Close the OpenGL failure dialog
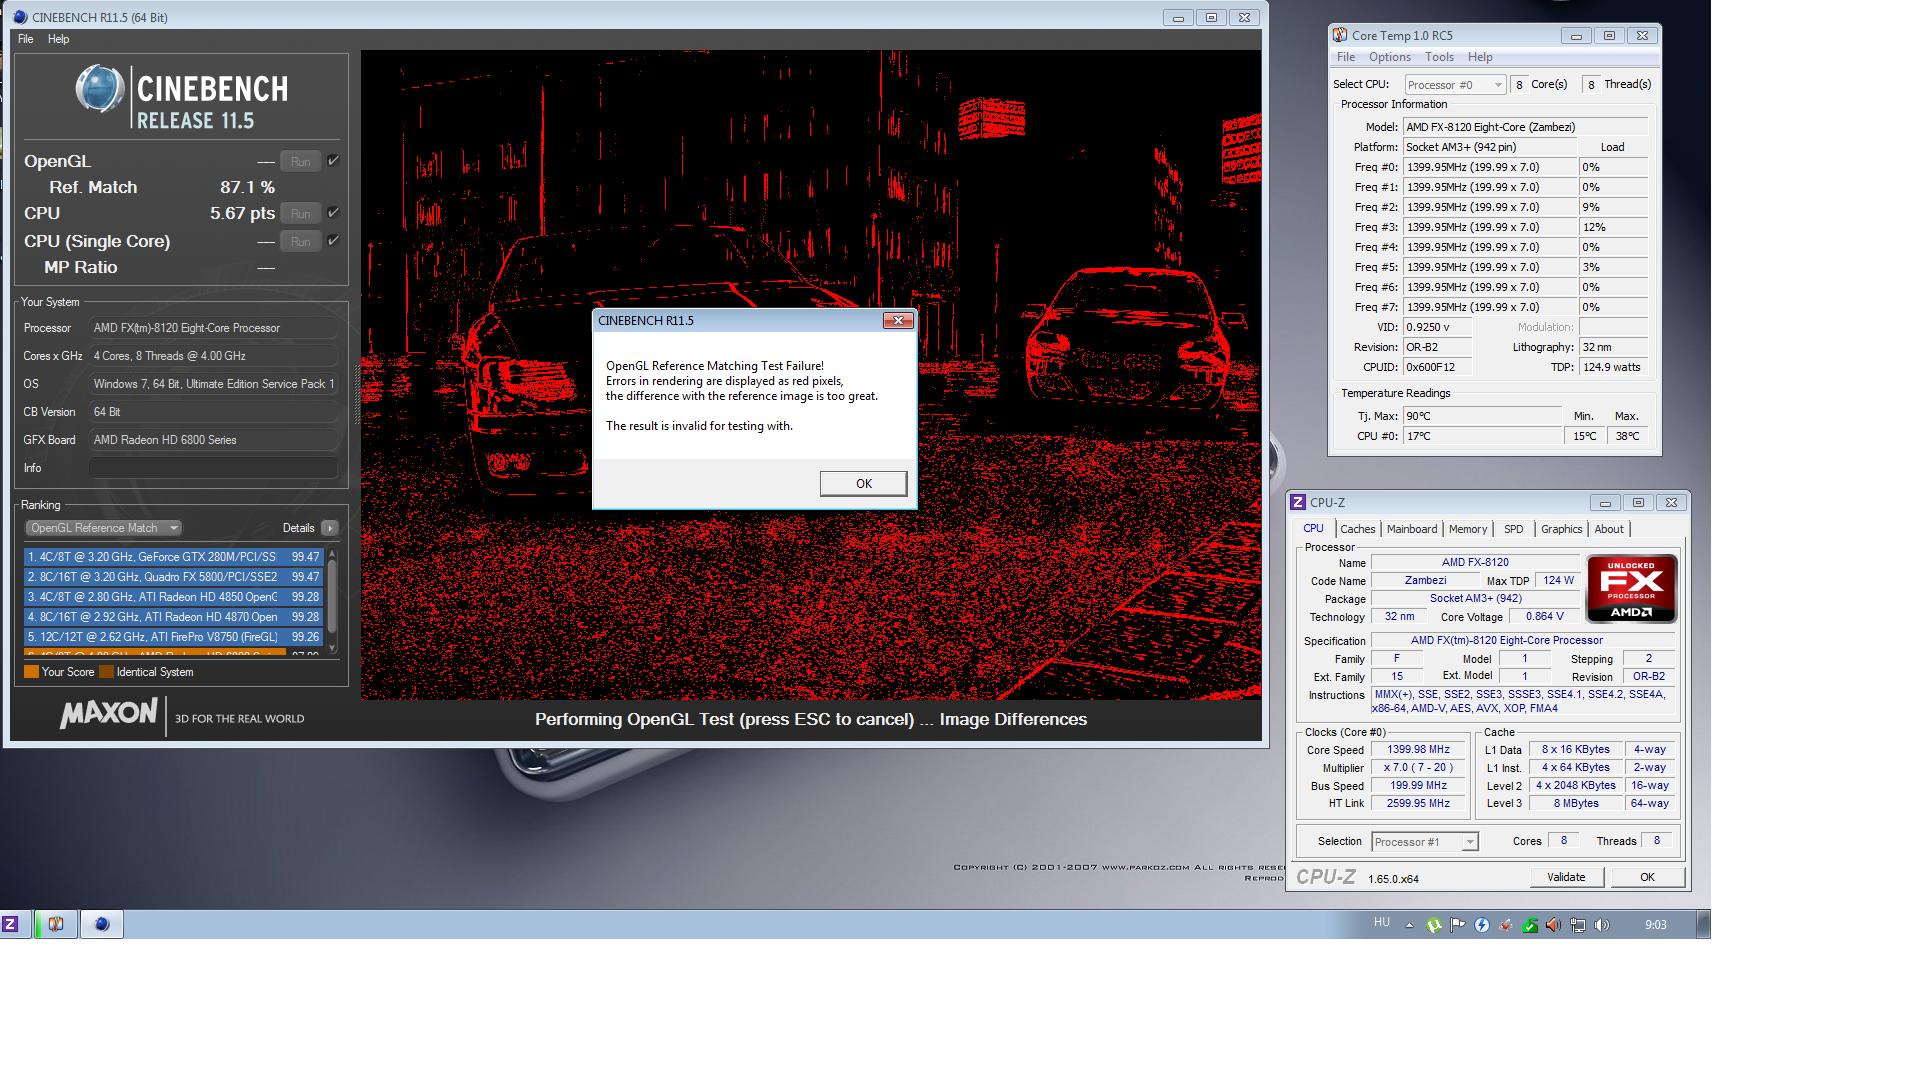 898,320
